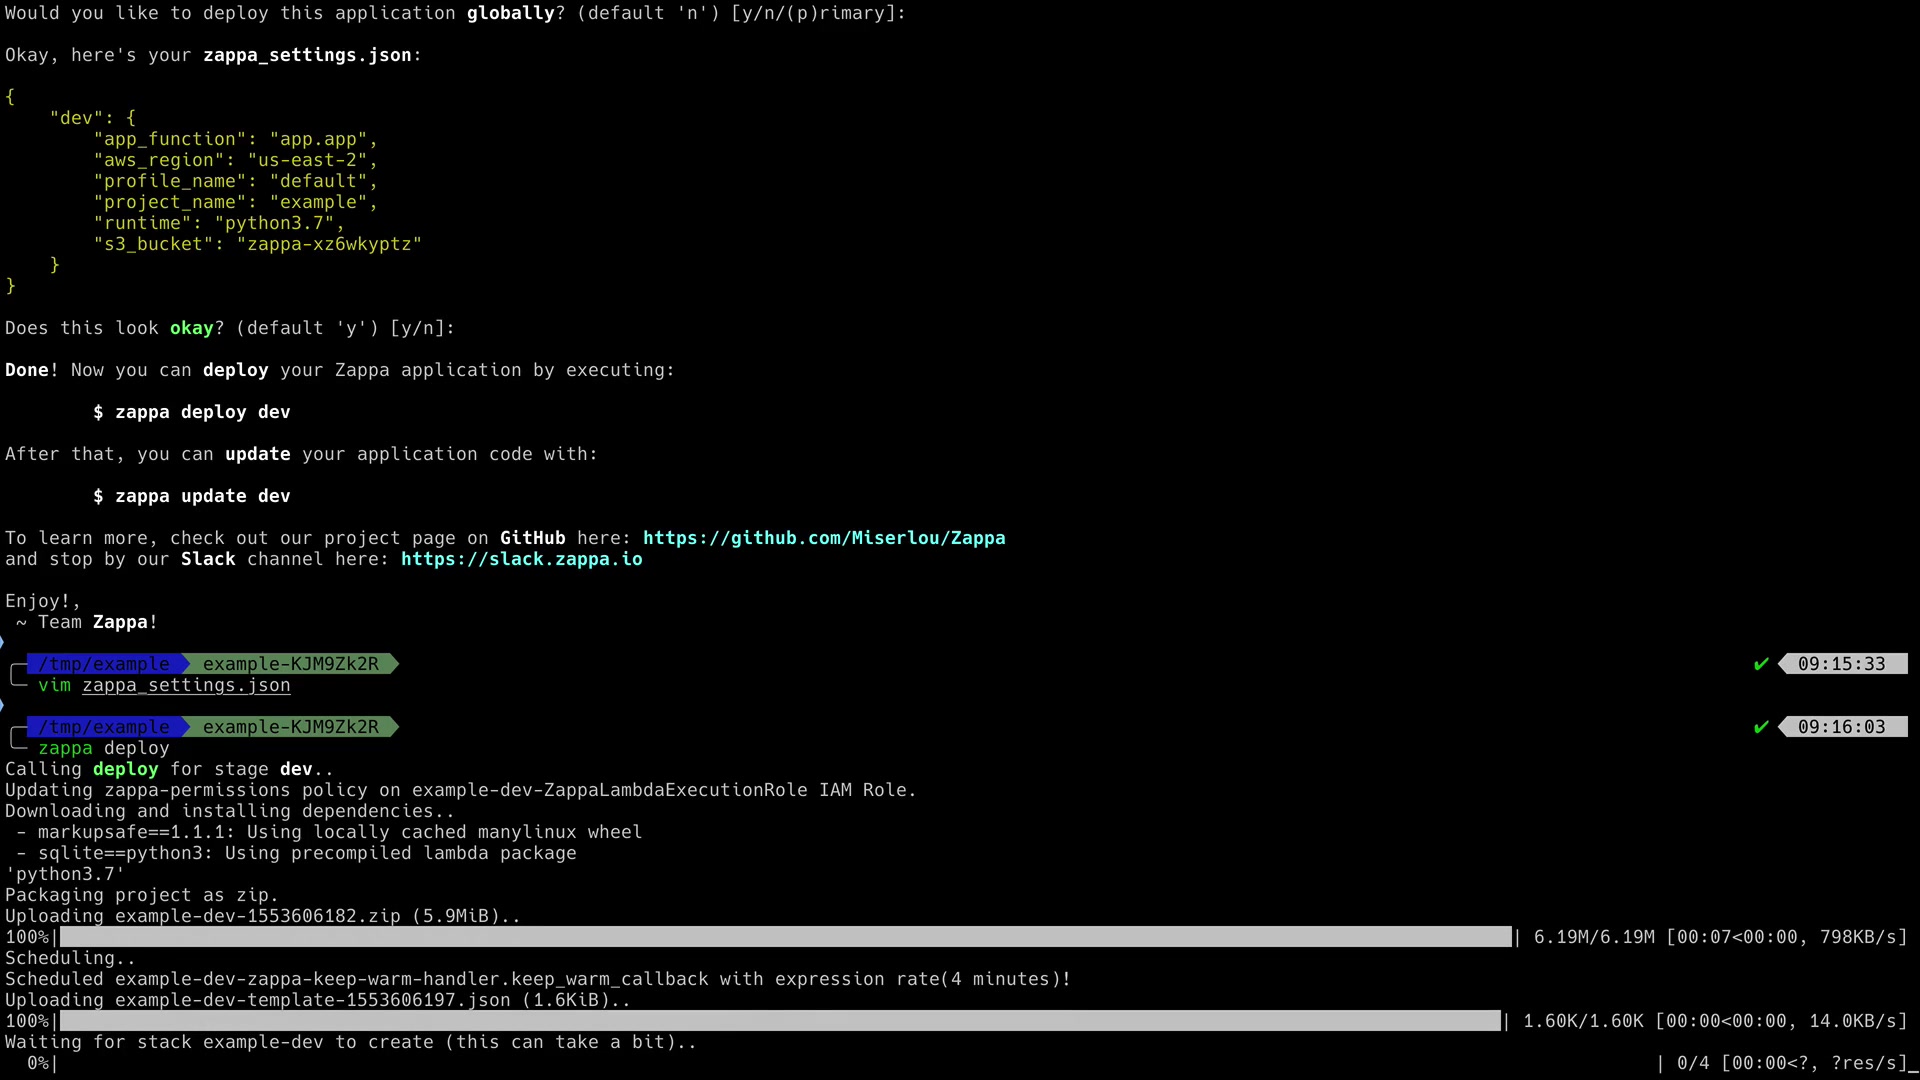Click the GitHub Zappa project URL

pos(823,538)
